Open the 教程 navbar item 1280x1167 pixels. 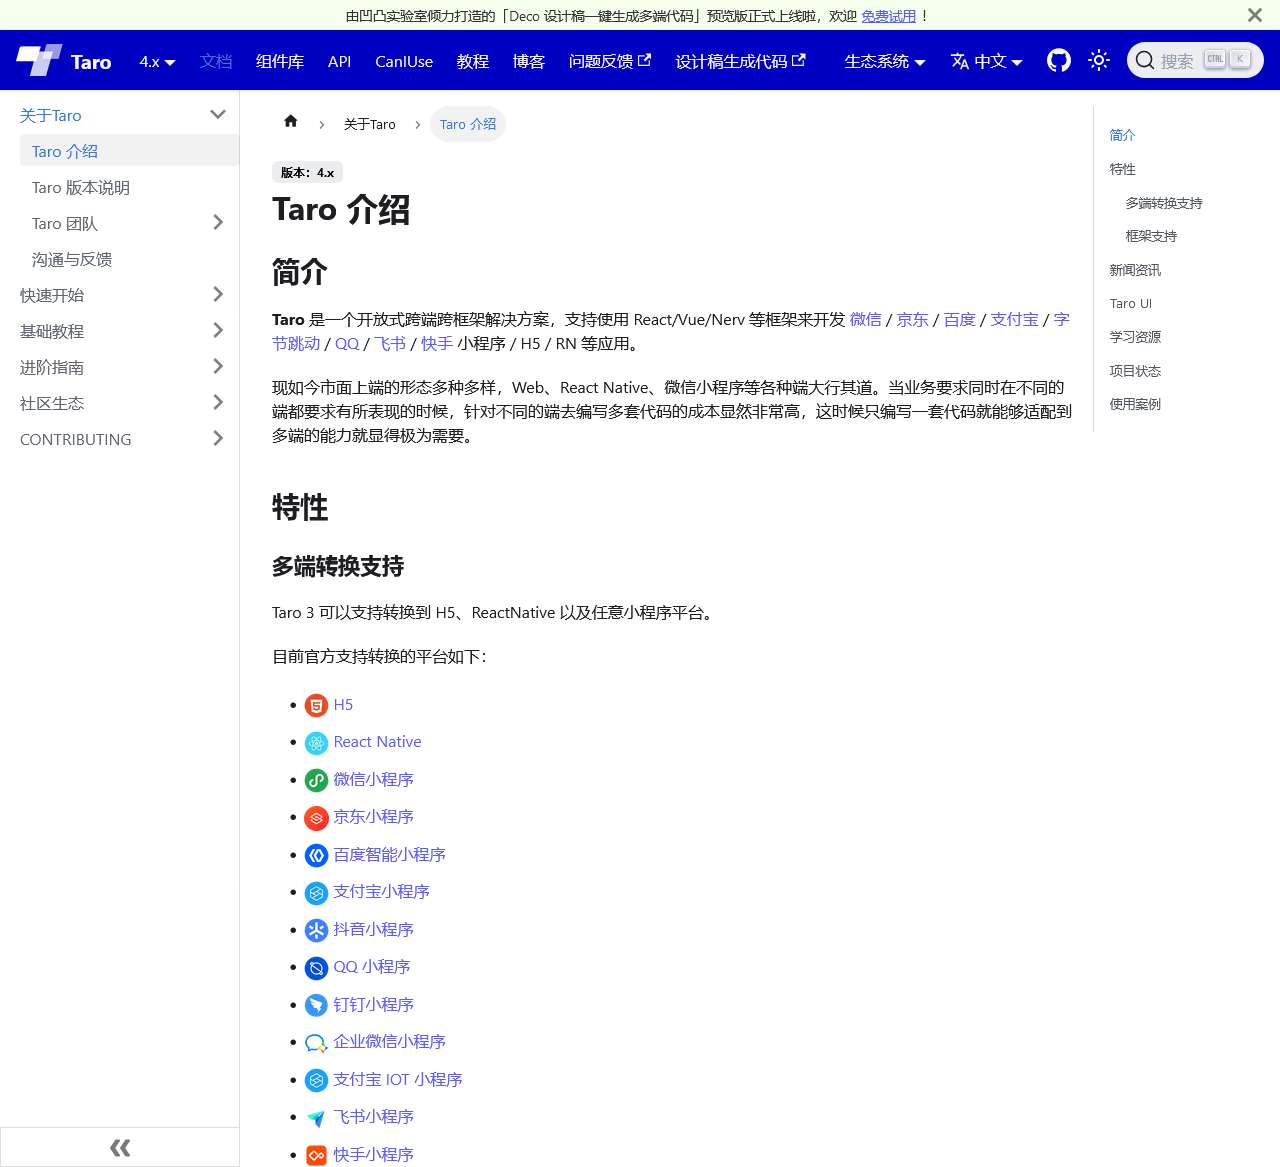[x=473, y=61]
